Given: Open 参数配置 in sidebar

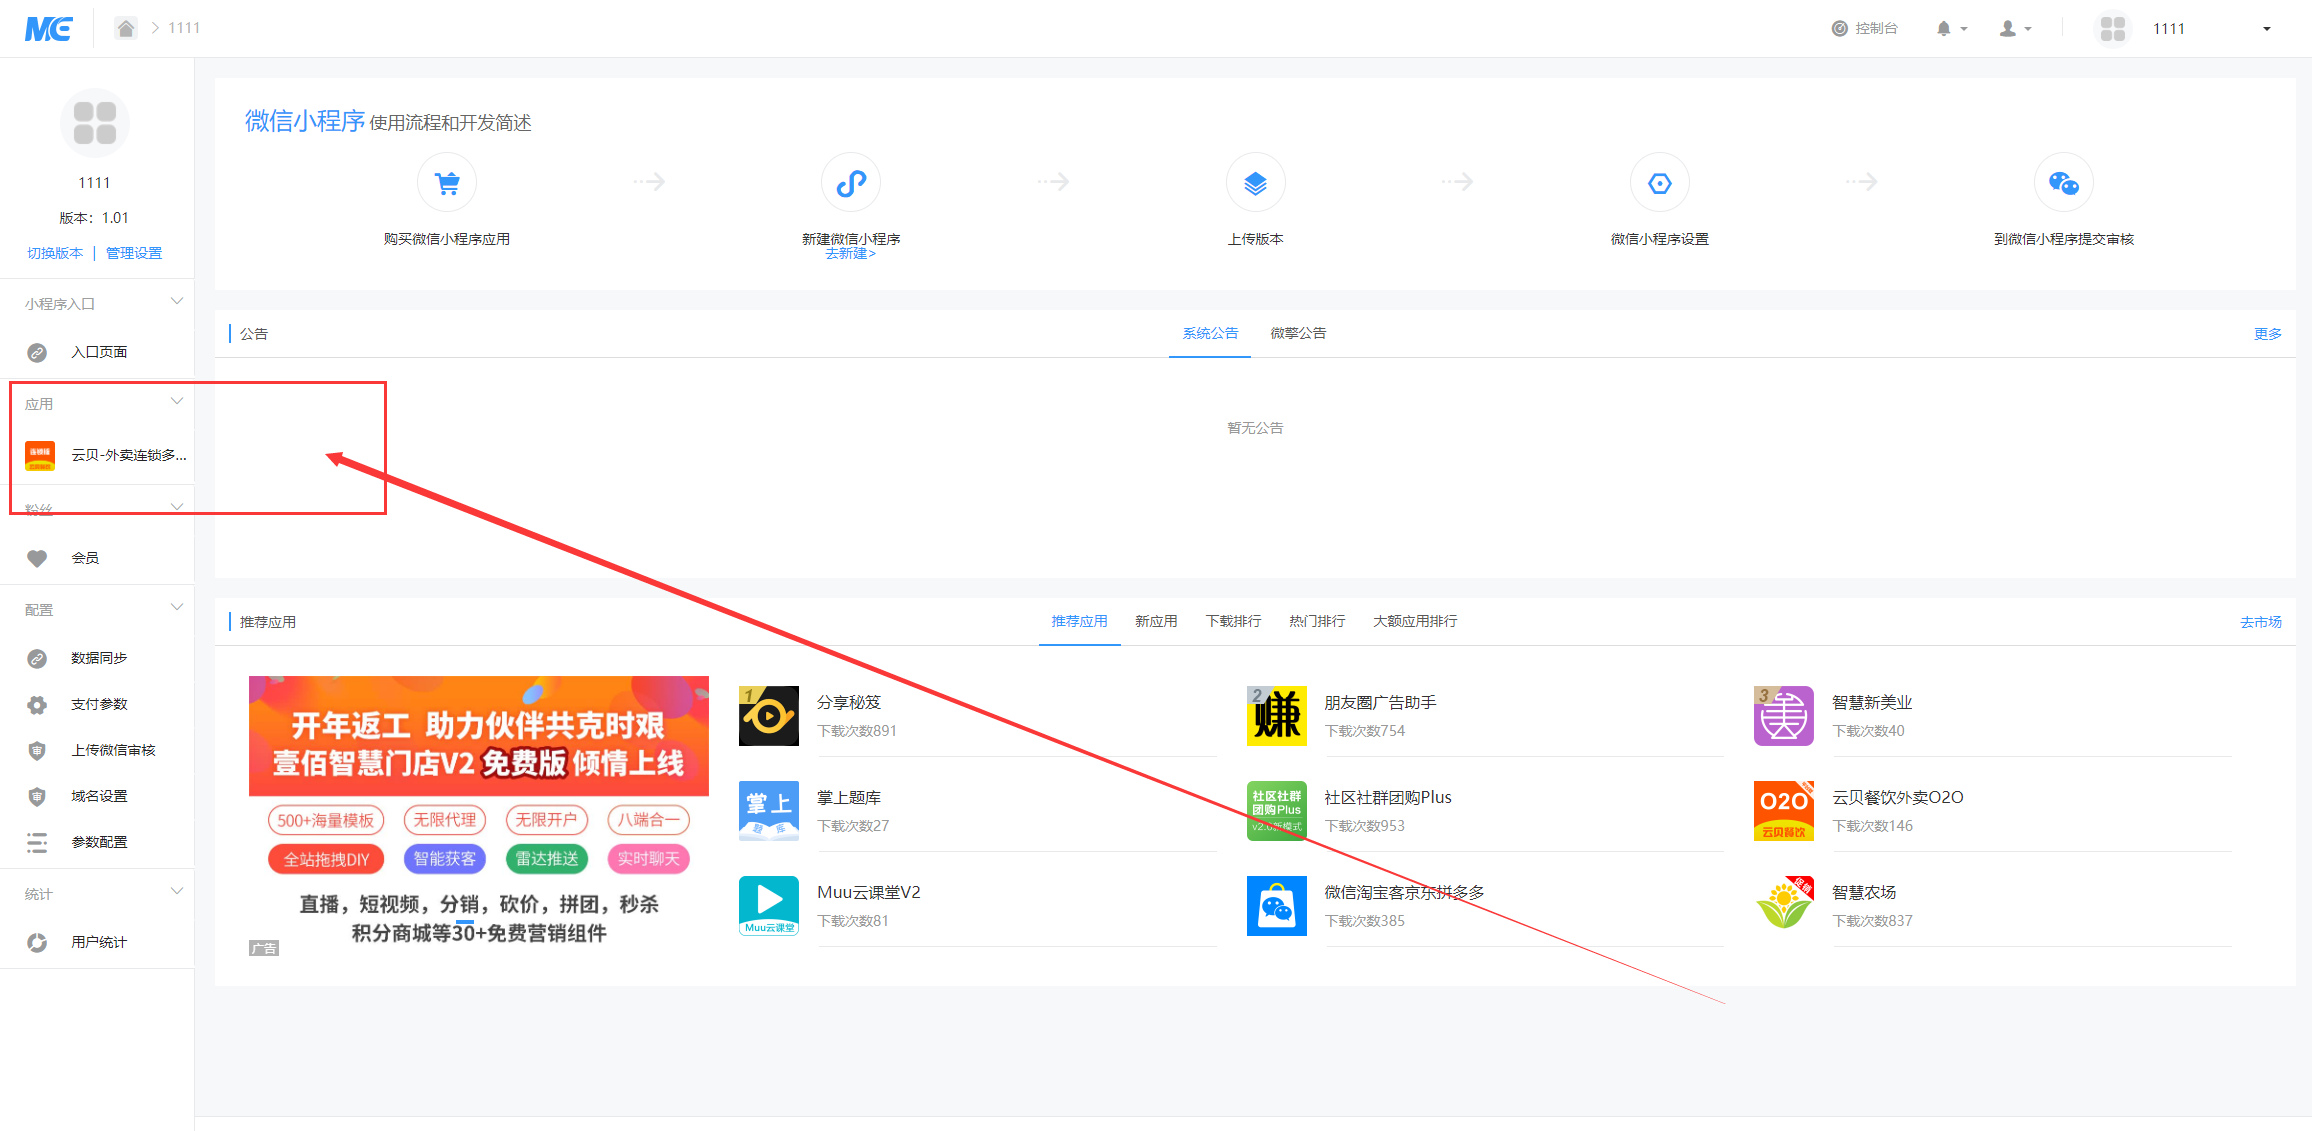Looking at the screenshot, I should click(97, 842).
